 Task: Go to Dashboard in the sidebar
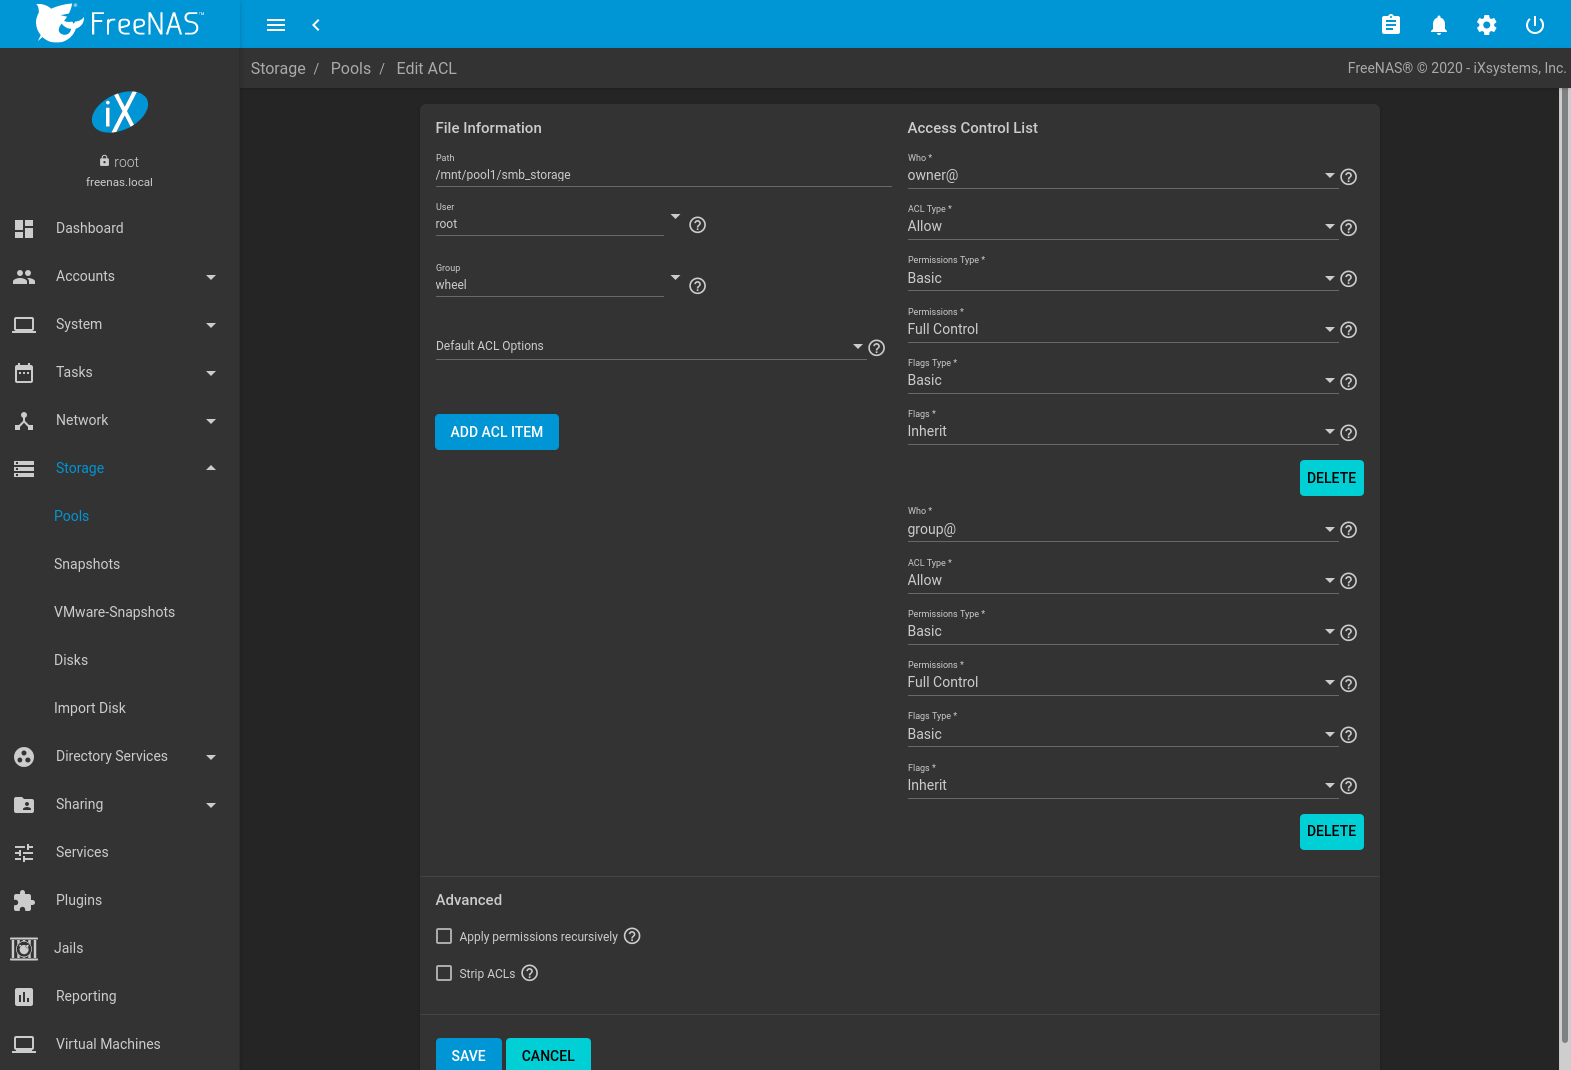(x=90, y=228)
